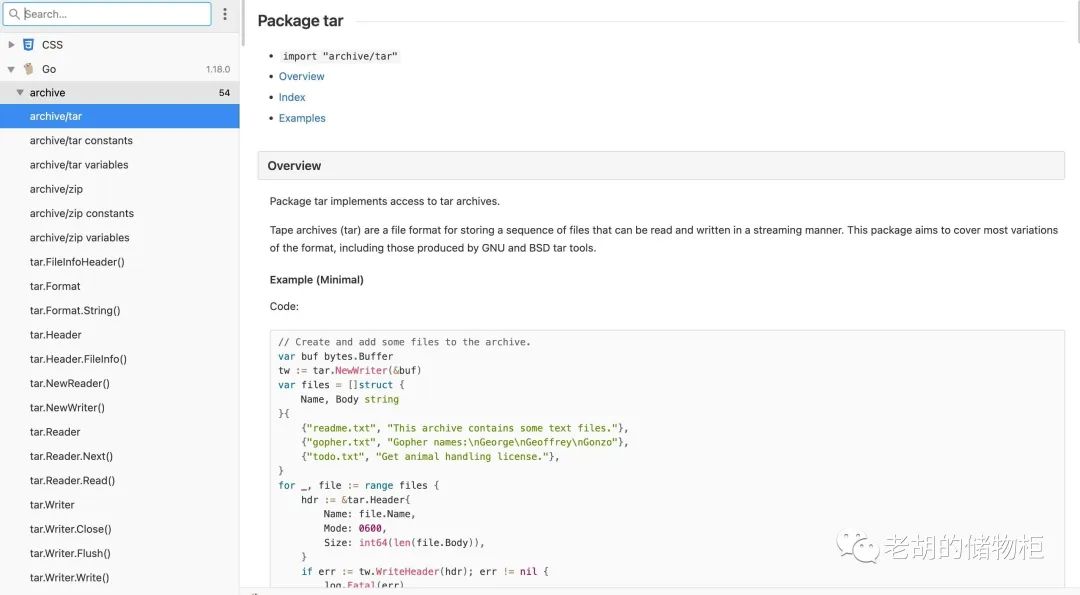This screenshot has height=595, width=1080.
Task: Open tar.Writer entry
Action: pos(120,505)
